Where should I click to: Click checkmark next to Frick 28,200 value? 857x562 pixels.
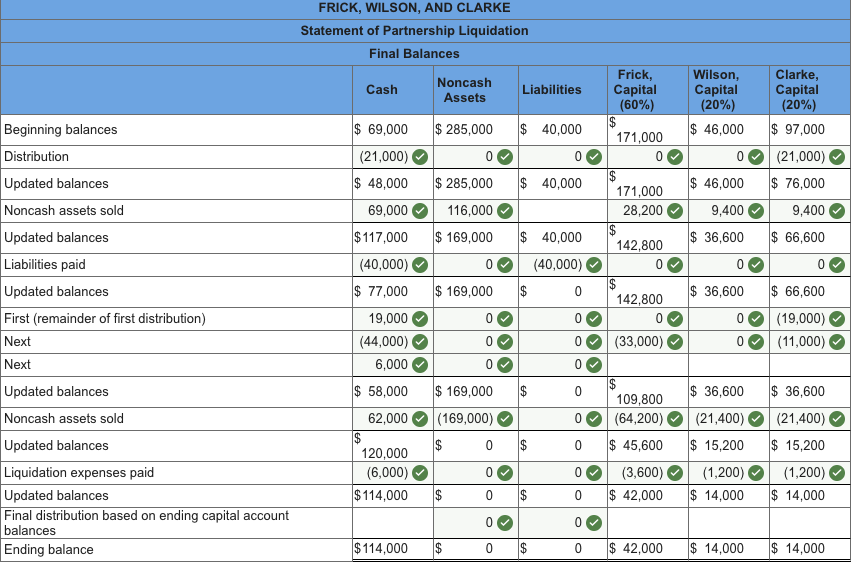[x=675, y=210]
